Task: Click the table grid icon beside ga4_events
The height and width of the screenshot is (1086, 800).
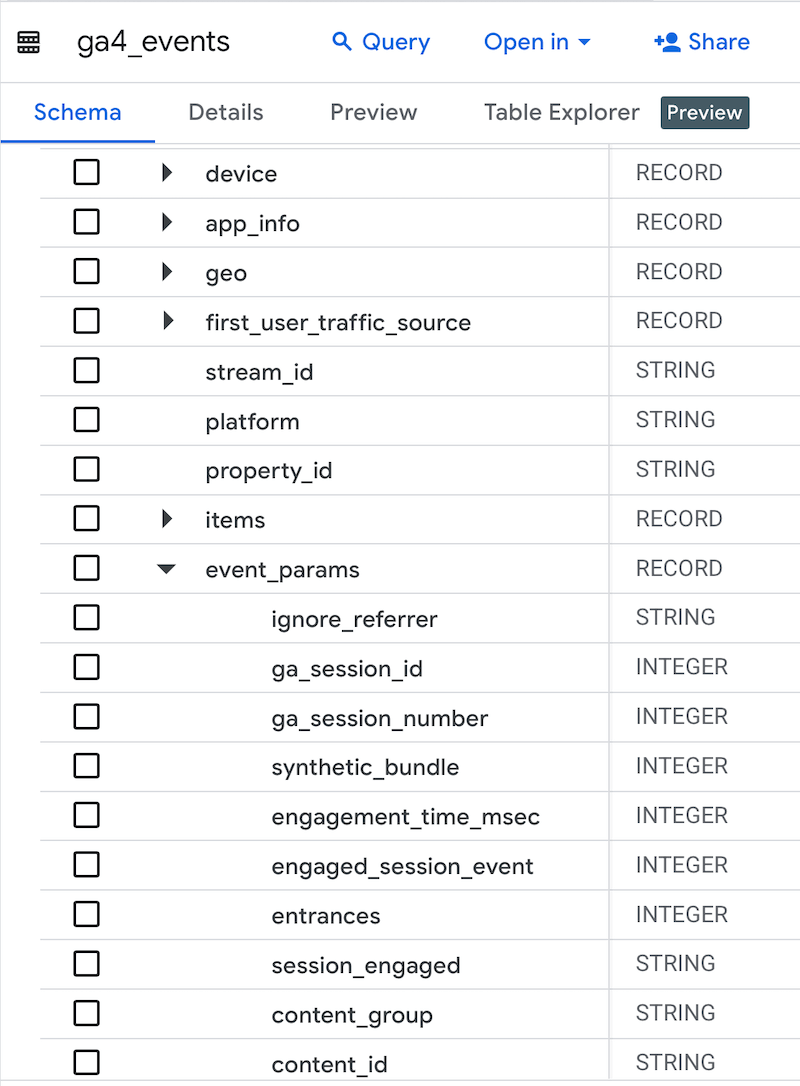Action: tap(28, 41)
